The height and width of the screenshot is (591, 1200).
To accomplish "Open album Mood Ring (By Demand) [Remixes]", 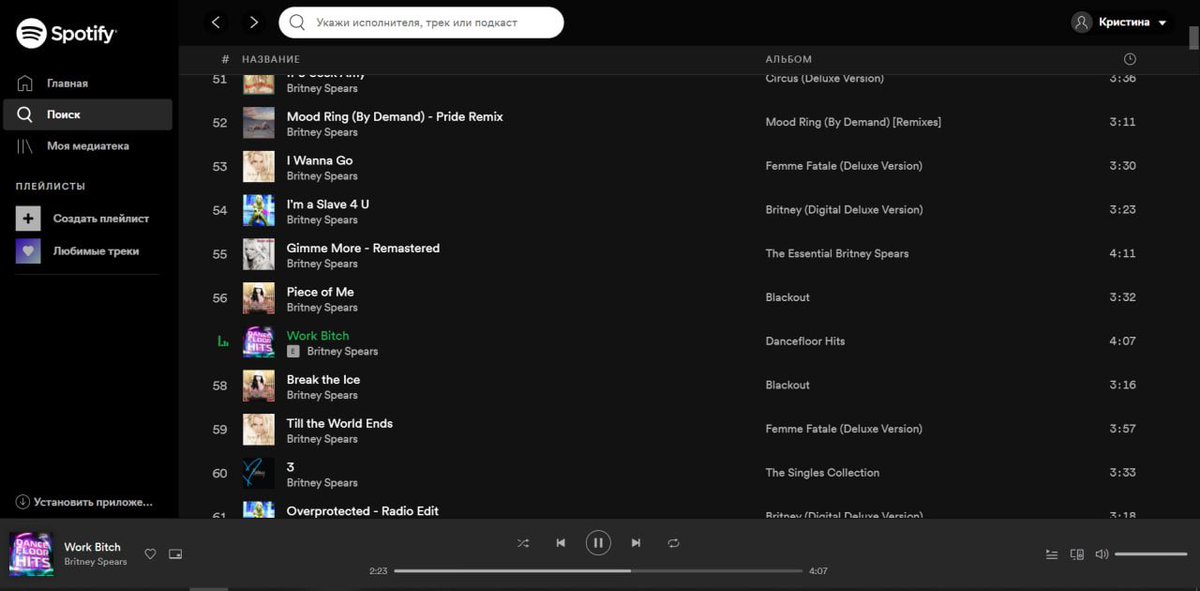I will 853,122.
